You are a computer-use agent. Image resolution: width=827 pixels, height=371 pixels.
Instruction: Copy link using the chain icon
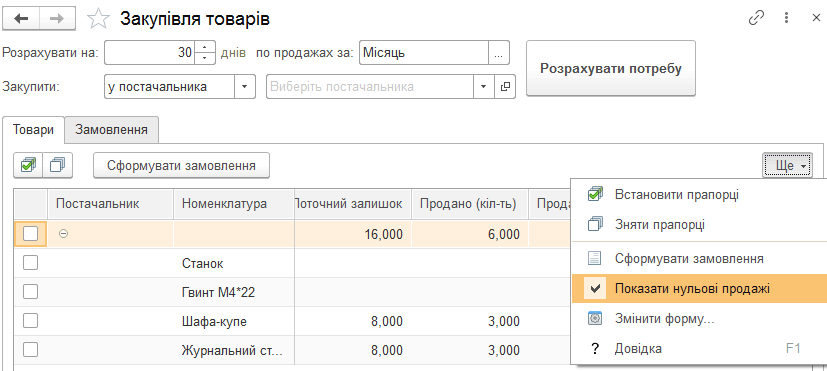(x=756, y=18)
